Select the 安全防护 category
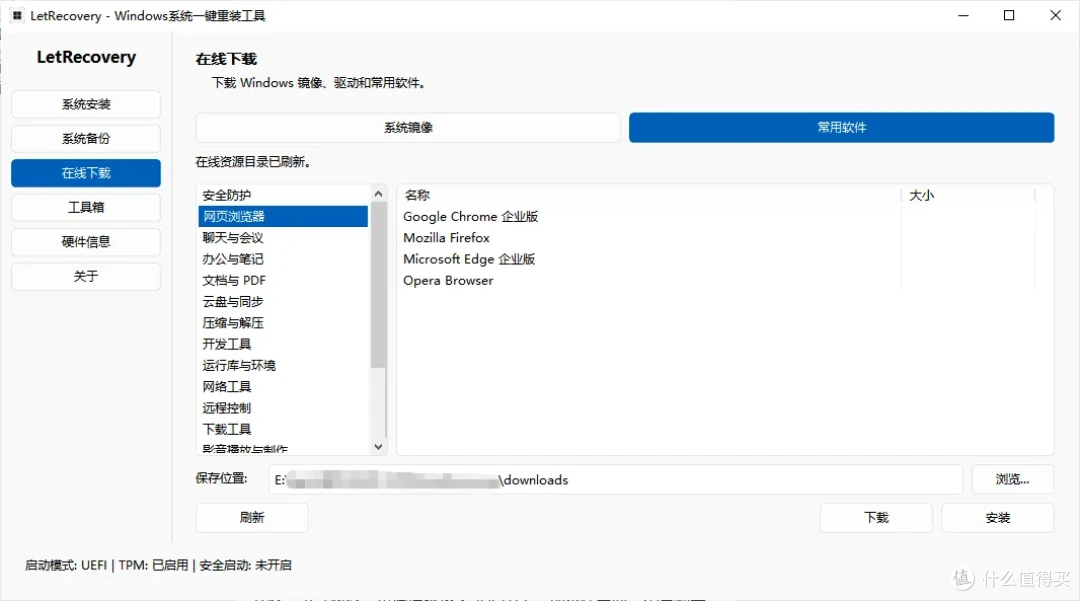The width and height of the screenshot is (1080, 601). (x=283, y=195)
